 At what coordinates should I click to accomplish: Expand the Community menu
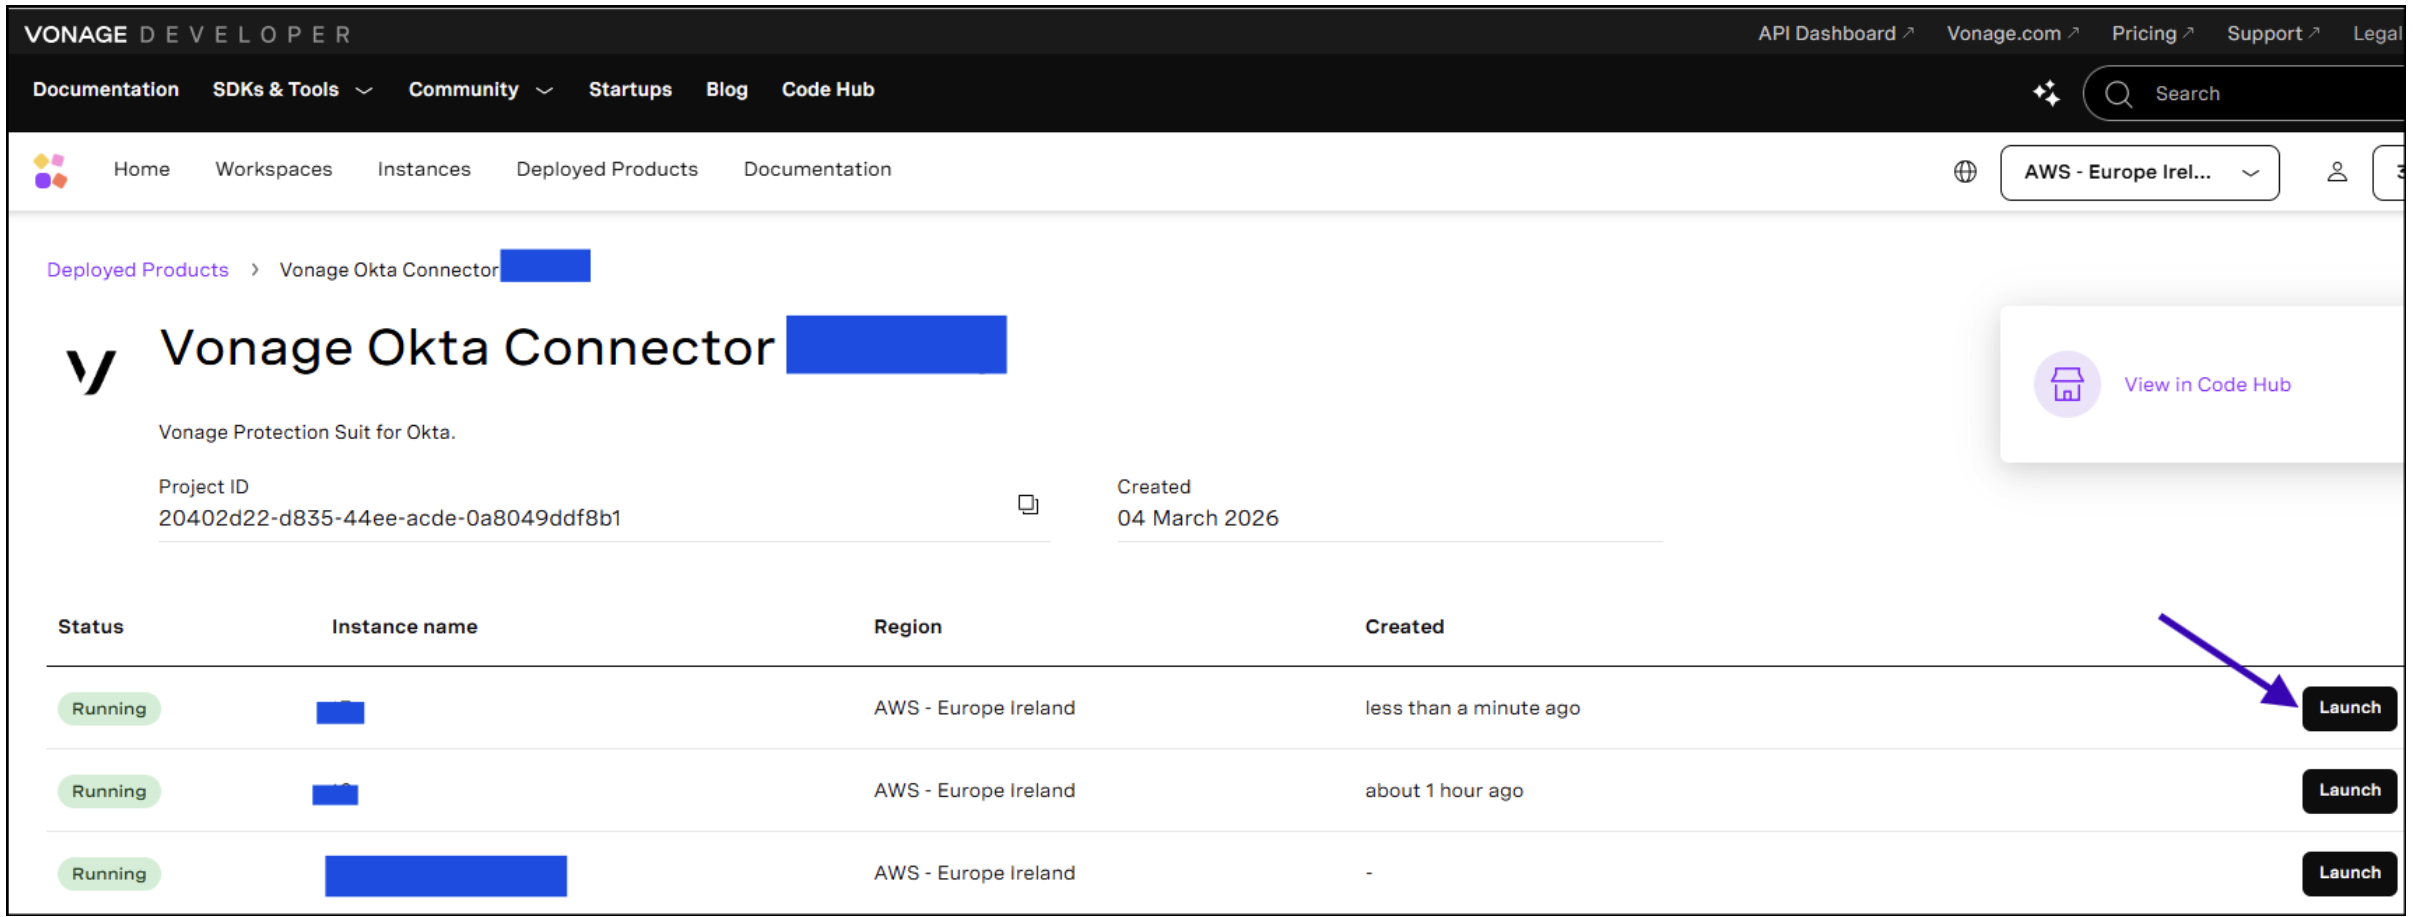pyautogui.click(x=480, y=90)
